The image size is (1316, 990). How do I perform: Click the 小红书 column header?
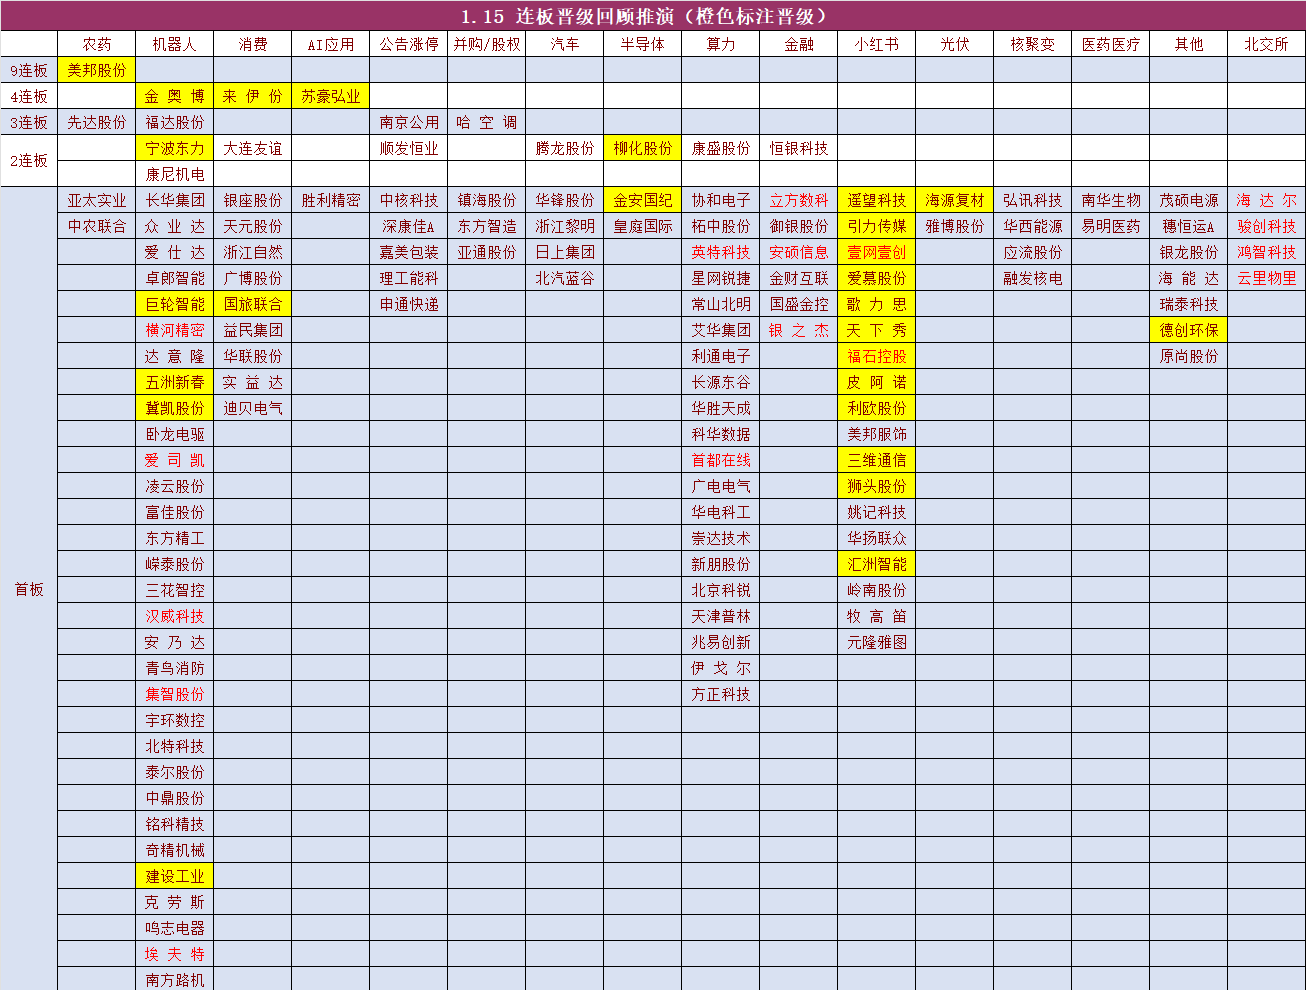(877, 44)
